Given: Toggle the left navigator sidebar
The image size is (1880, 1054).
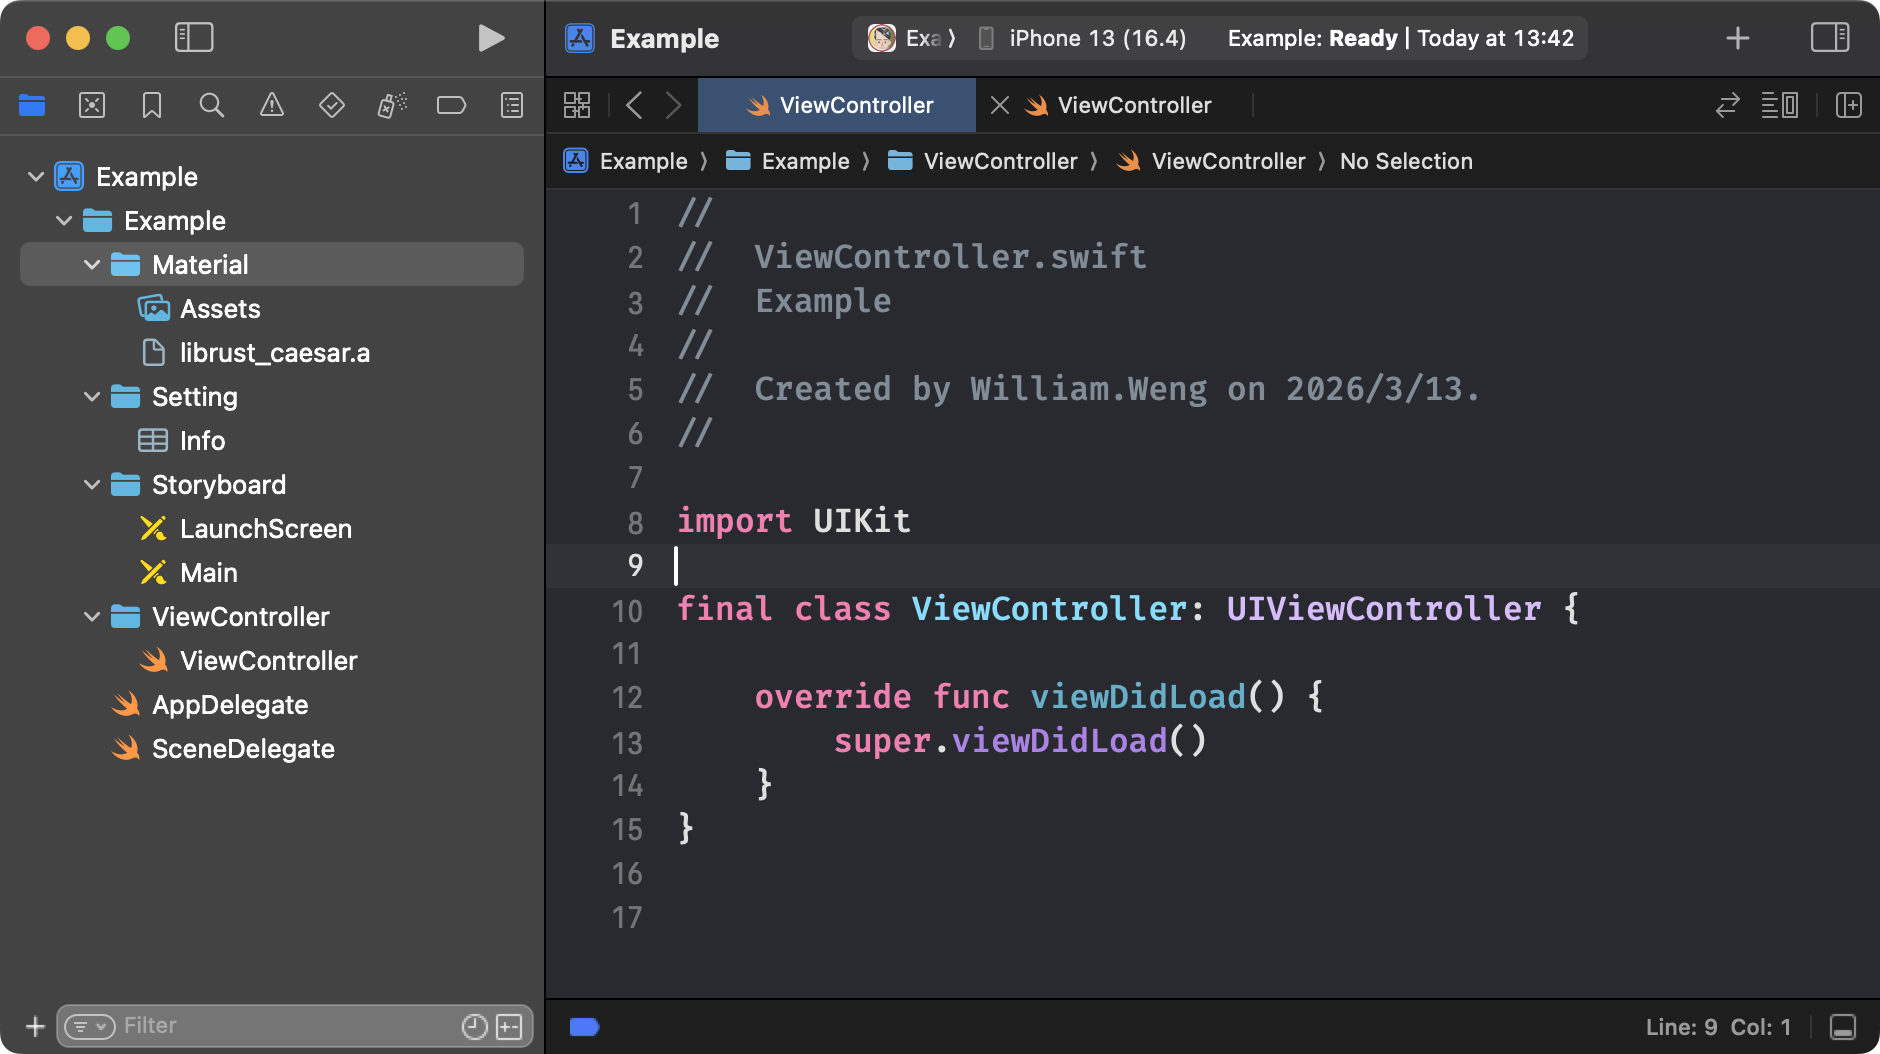Looking at the screenshot, I should (x=194, y=38).
